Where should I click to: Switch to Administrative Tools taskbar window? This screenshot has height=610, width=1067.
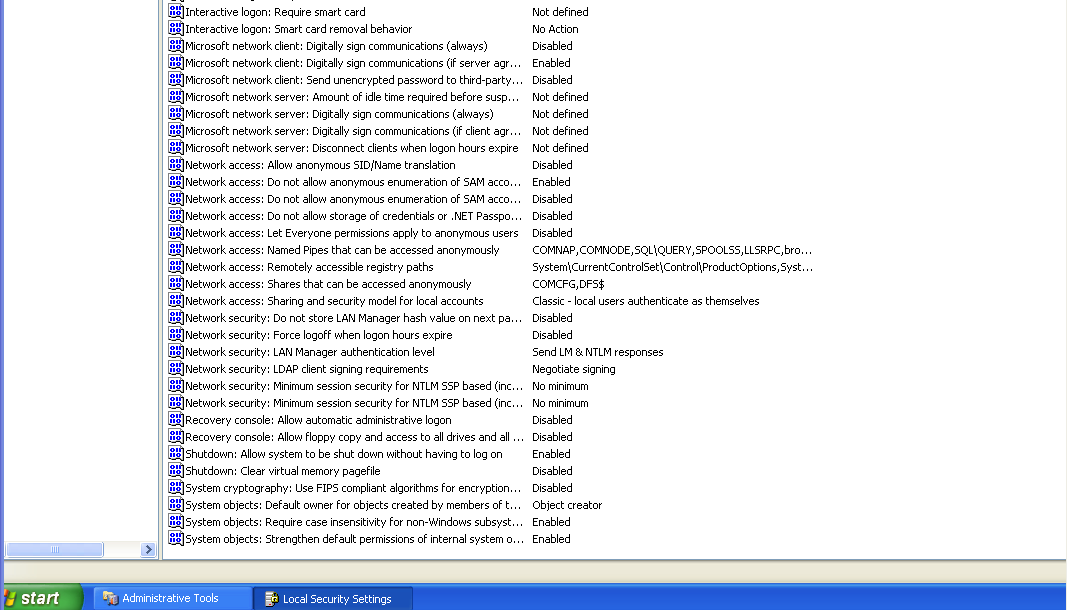171,598
